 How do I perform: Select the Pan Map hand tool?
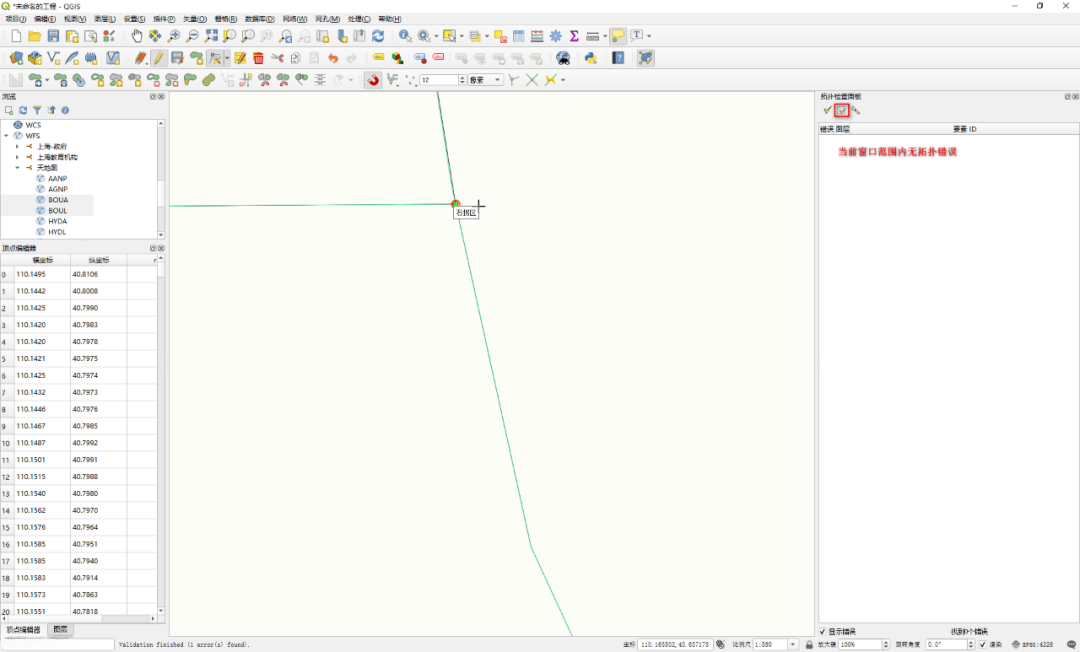[137, 36]
